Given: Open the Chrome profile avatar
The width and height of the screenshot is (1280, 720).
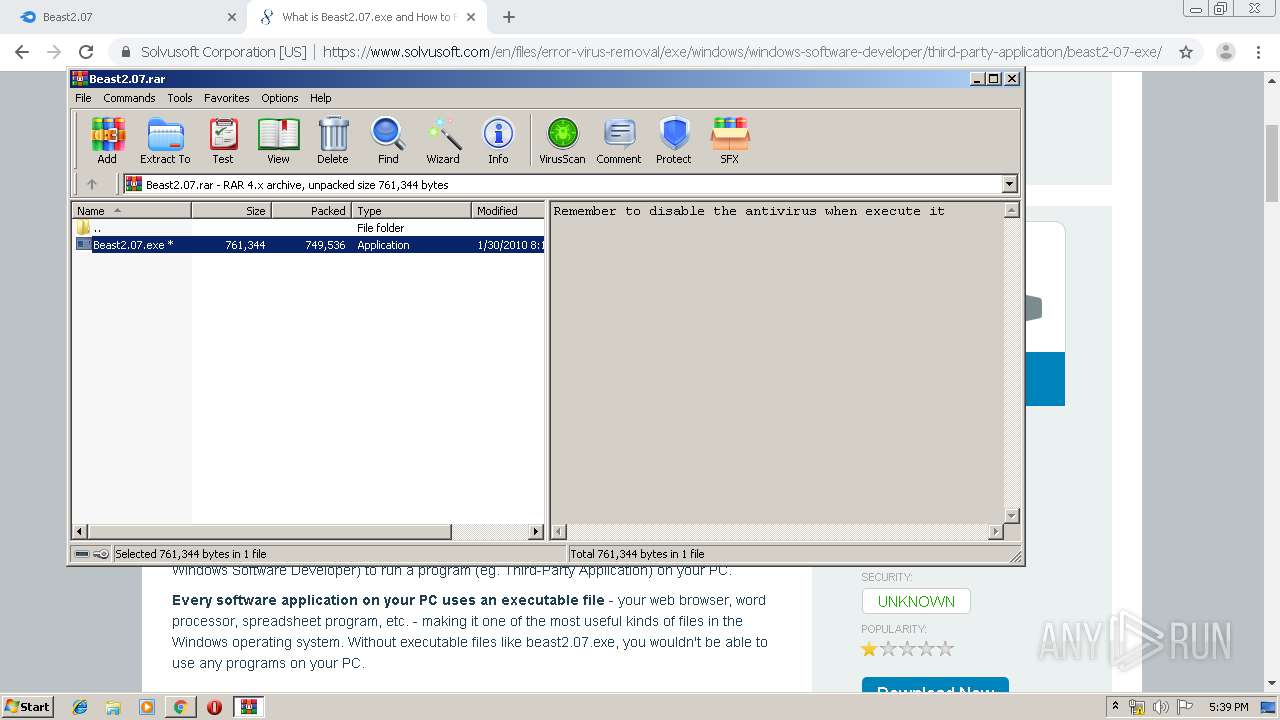Looking at the screenshot, I should [1225, 52].
